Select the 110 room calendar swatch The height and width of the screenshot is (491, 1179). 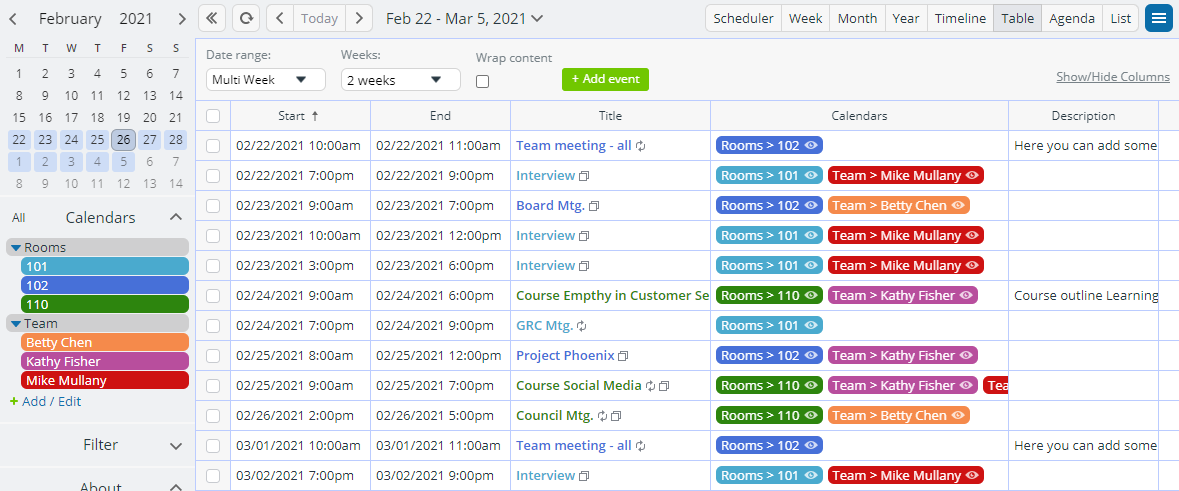105,304
